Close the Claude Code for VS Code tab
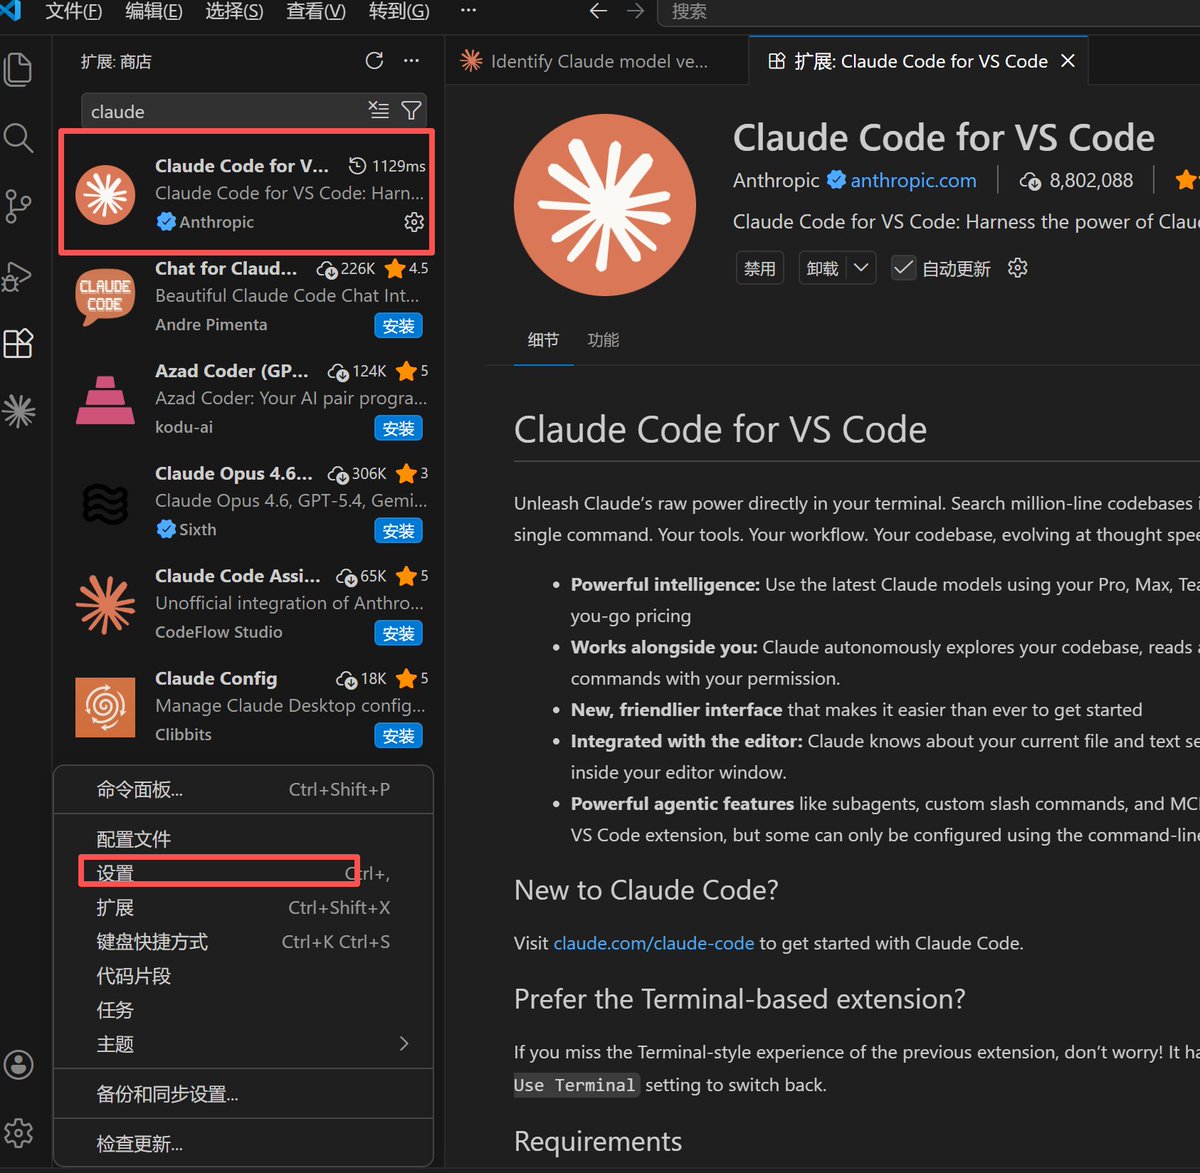 pyautogui.click(x=1068, y=61)
